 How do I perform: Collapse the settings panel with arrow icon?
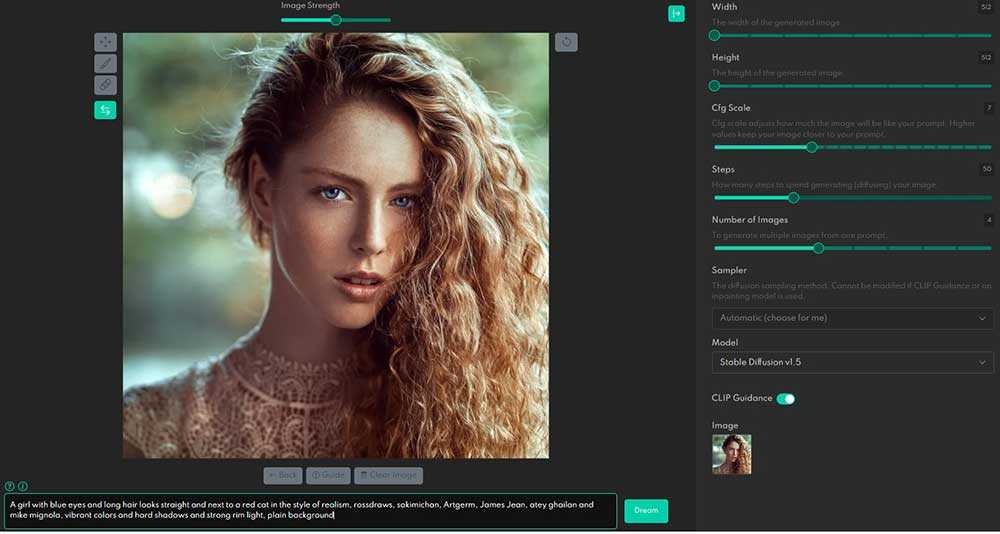click(677, 13)
